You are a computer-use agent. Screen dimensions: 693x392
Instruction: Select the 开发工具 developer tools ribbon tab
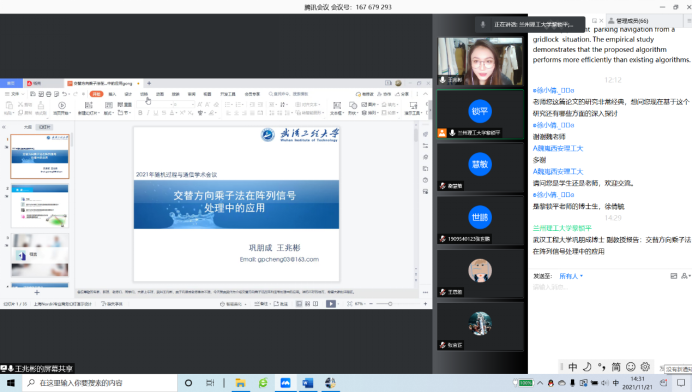click(x=228, y=94)
